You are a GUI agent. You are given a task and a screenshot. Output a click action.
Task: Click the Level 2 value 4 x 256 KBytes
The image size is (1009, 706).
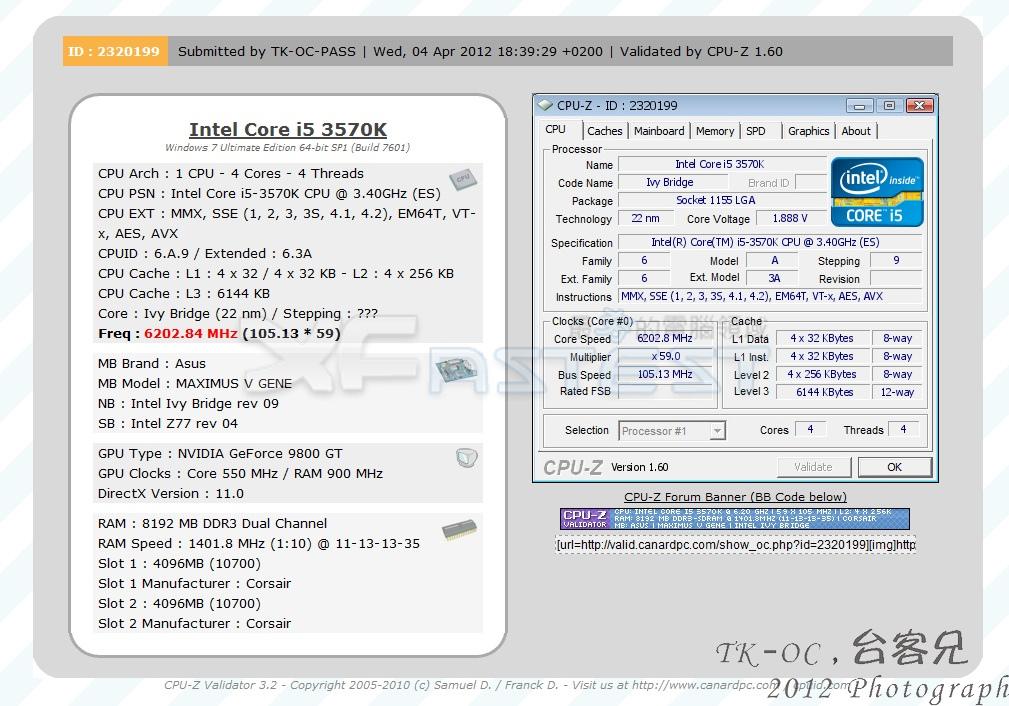822,374
